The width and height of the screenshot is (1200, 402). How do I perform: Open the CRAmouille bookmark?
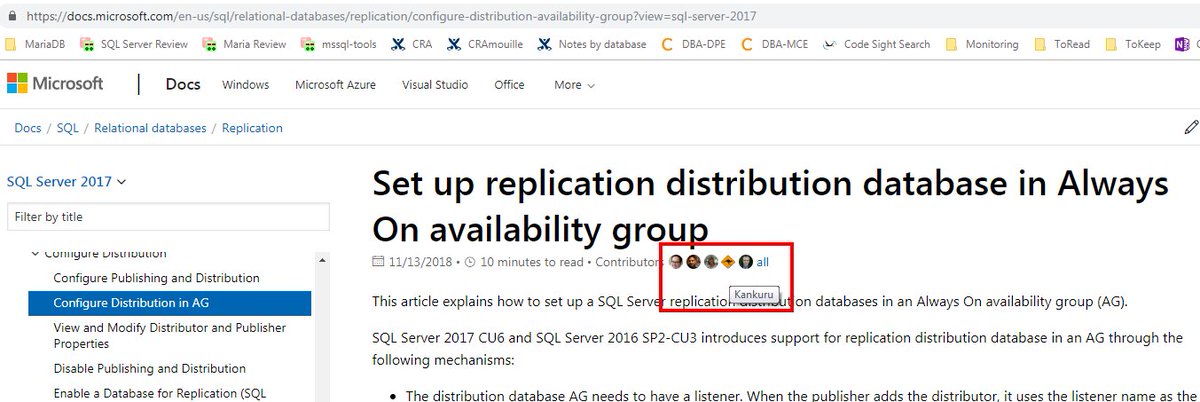coord(485,44)
